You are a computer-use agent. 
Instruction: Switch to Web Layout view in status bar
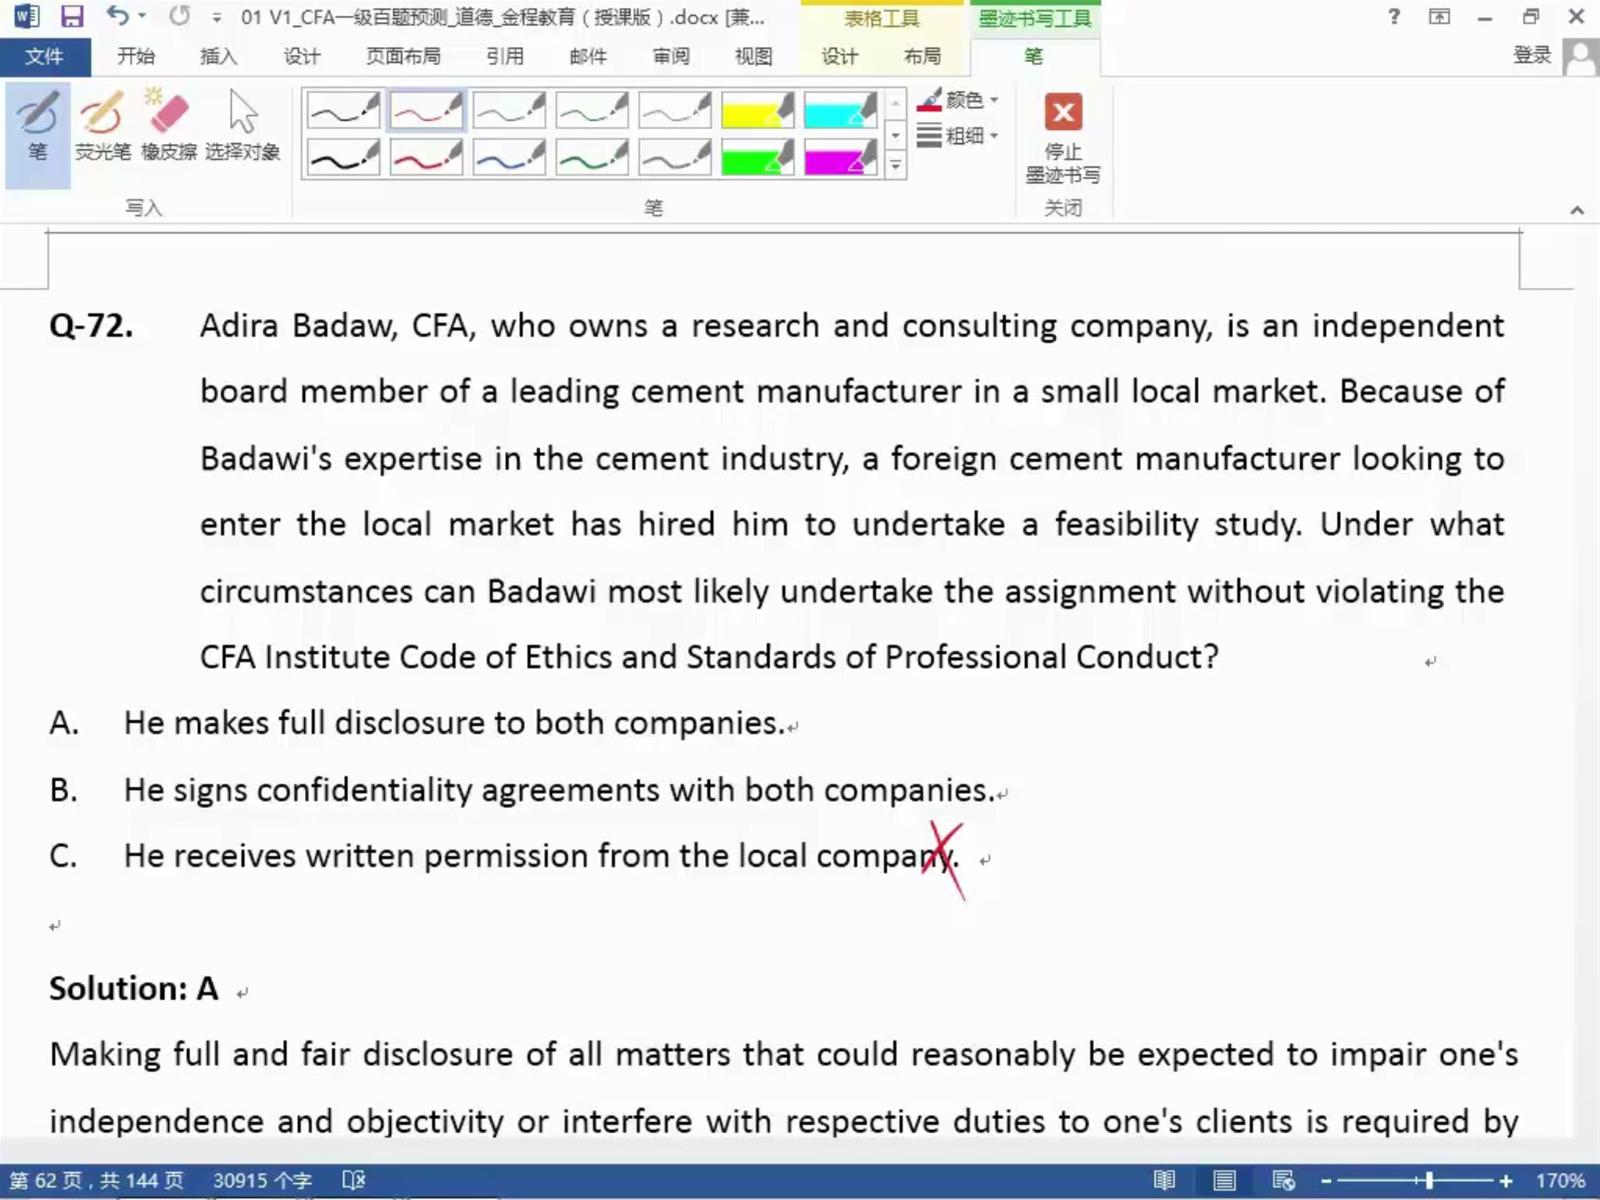click(x=1283, y=1181)
